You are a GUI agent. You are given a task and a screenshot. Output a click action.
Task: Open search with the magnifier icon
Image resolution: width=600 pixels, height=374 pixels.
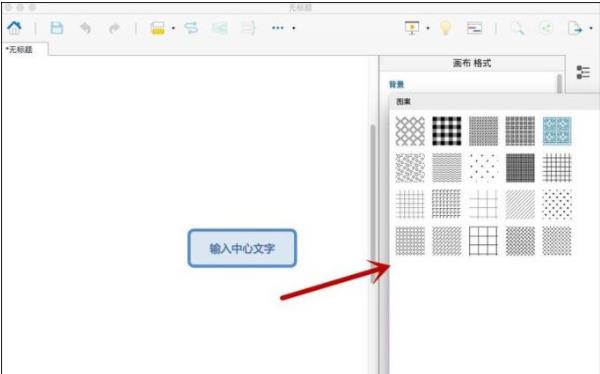(x=517, y=28)
